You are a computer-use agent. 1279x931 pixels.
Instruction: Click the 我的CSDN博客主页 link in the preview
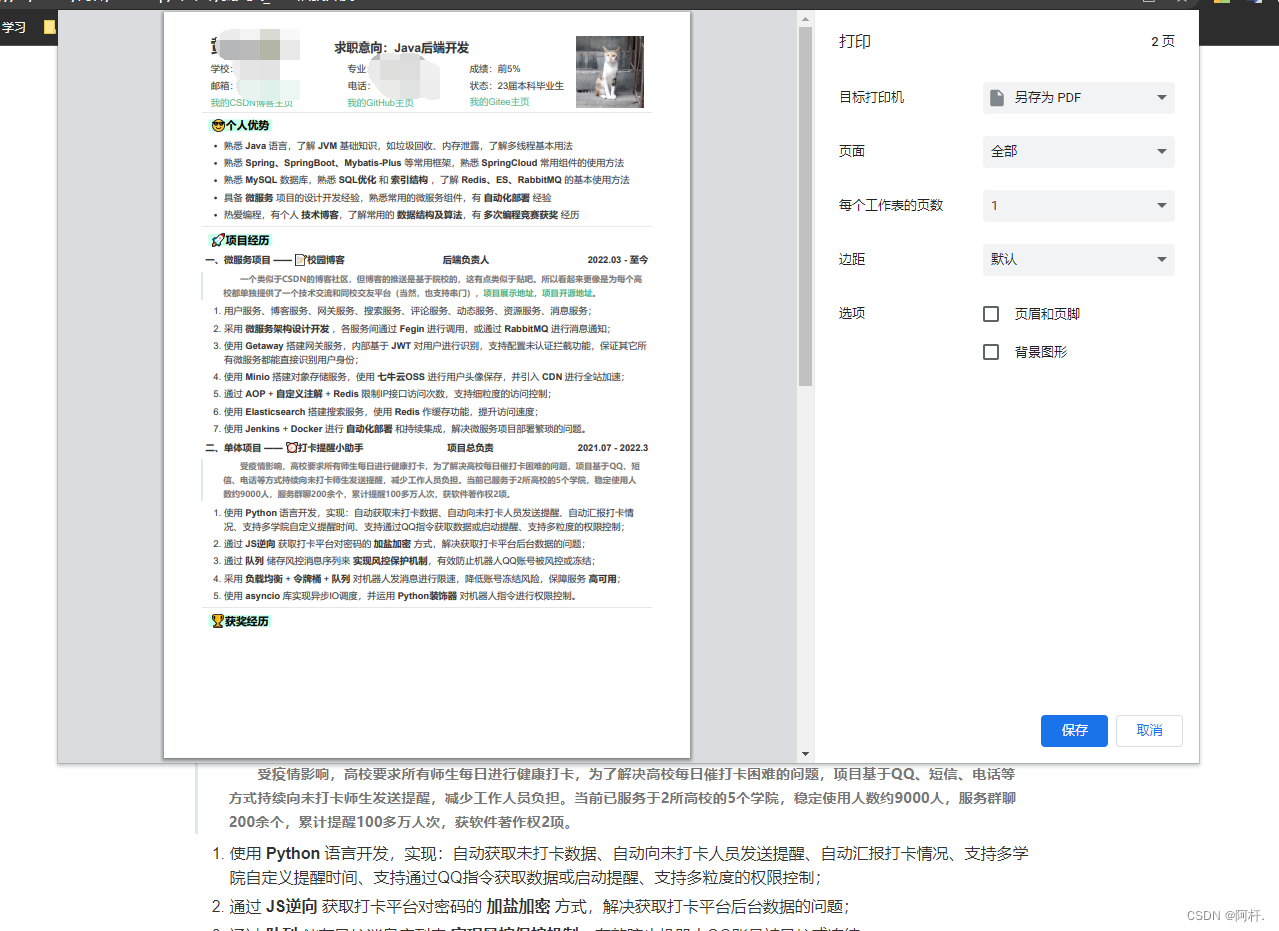click(251, 102)
